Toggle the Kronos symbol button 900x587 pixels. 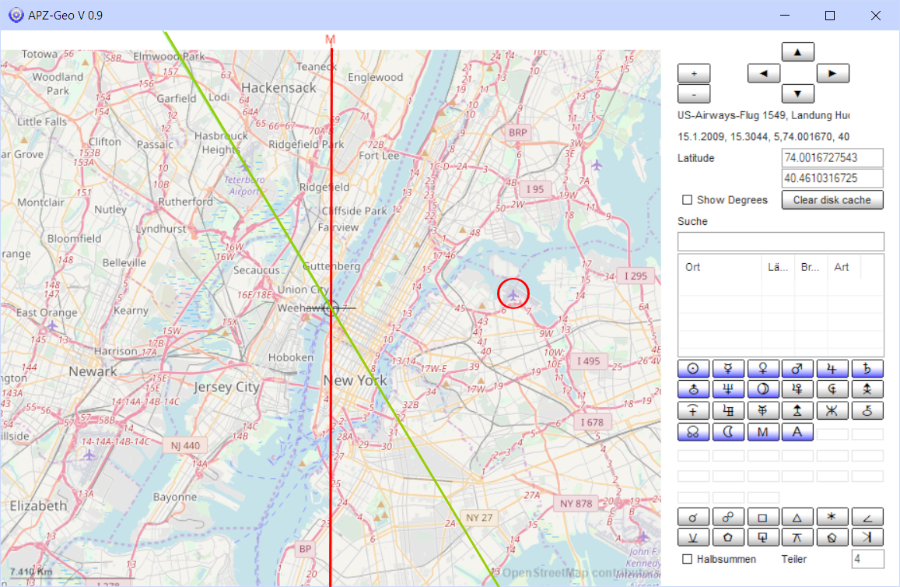[693, 411]
